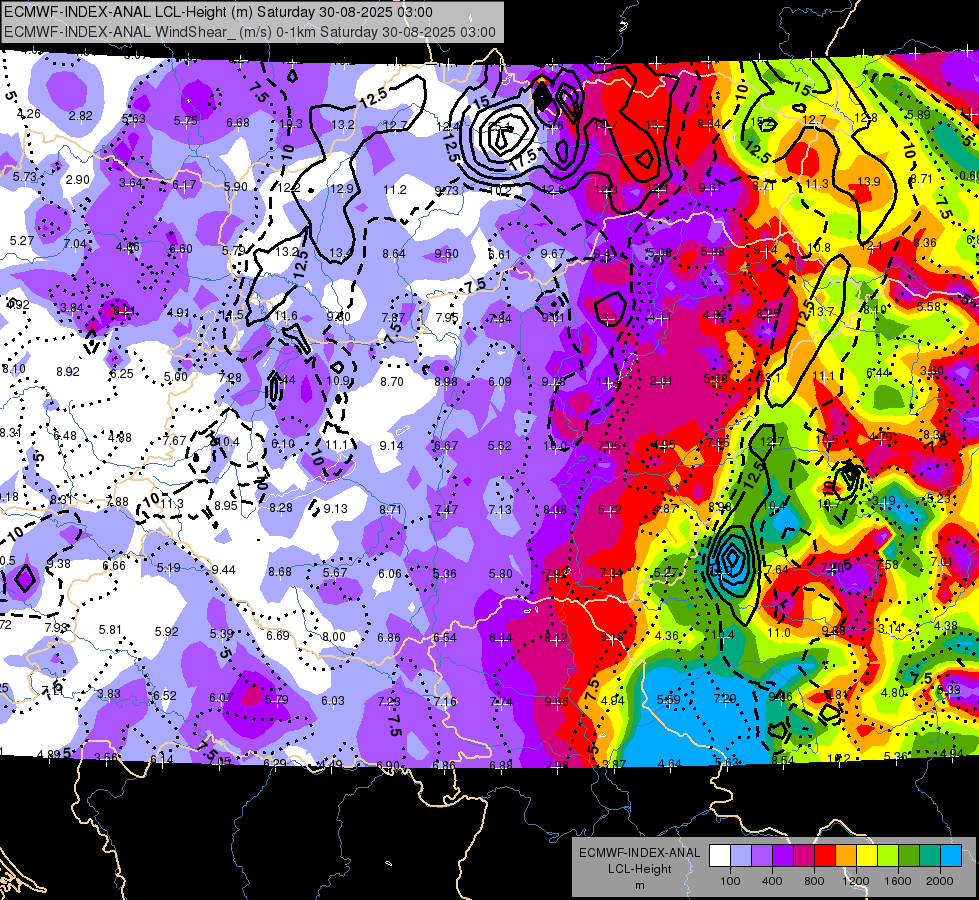Click the 'LCL-Height' legend label
This screenshot has height=900, width=979.
click(x=639, y=869)
